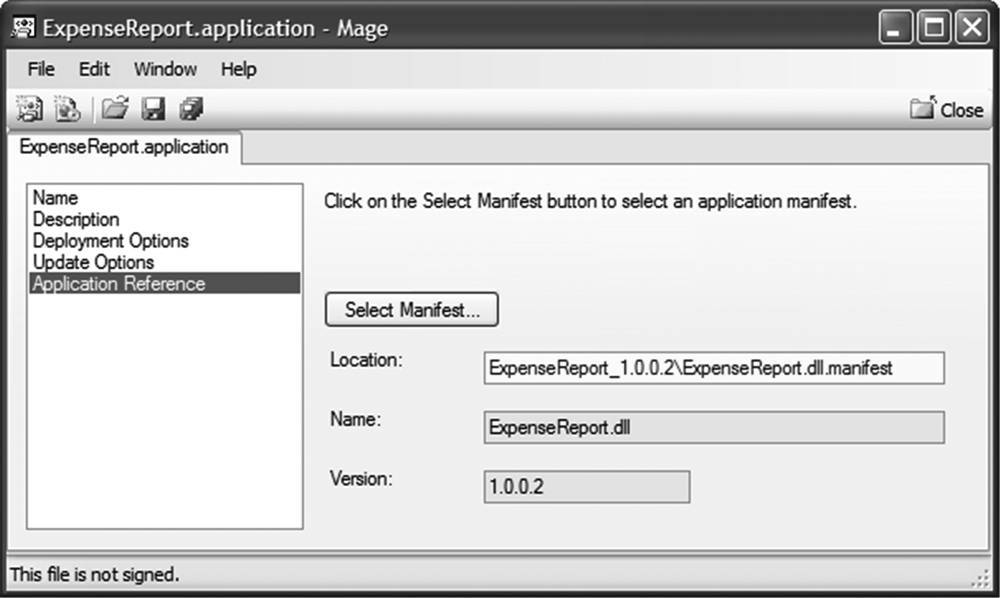Click the 'Version:' label

[361, 479]
